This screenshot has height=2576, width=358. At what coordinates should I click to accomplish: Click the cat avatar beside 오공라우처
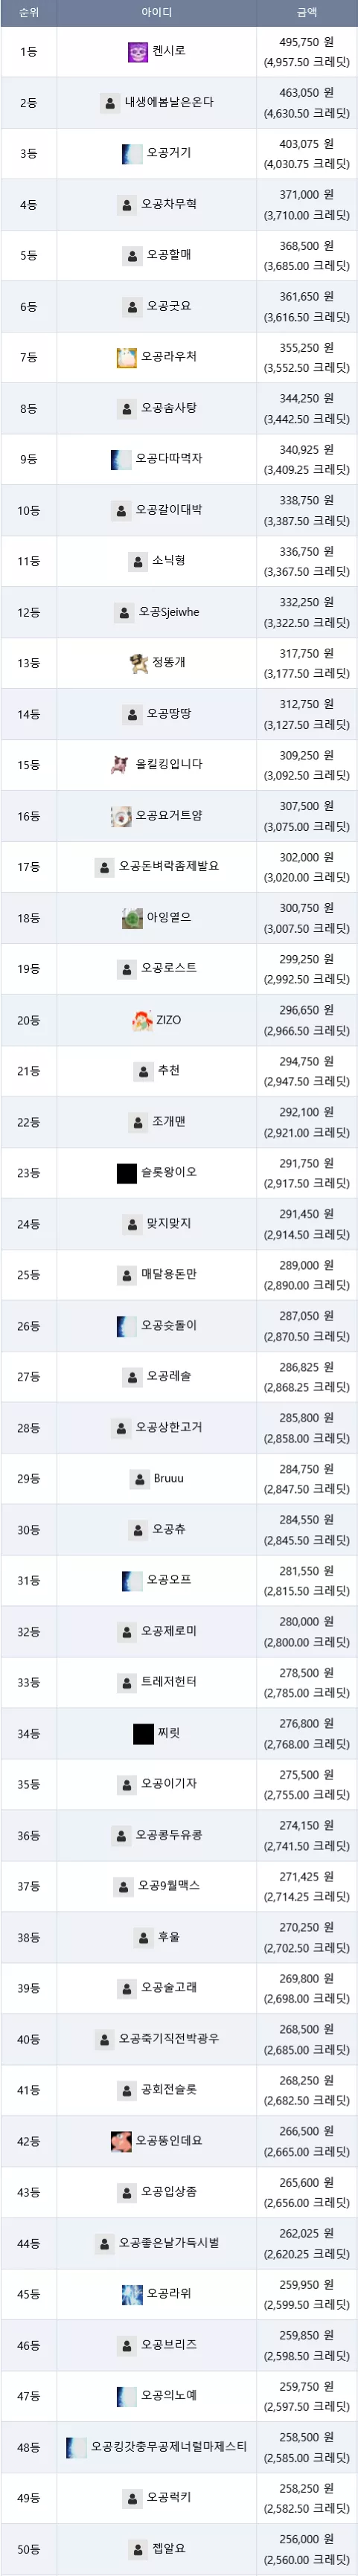[126, 357]
